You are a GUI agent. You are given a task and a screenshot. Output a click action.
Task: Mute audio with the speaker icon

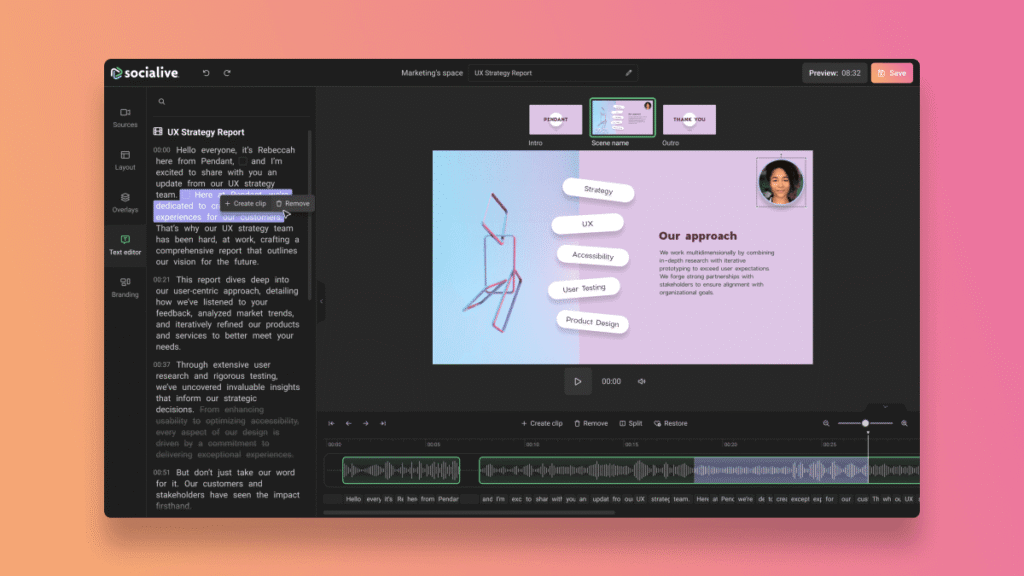(642, 381)
